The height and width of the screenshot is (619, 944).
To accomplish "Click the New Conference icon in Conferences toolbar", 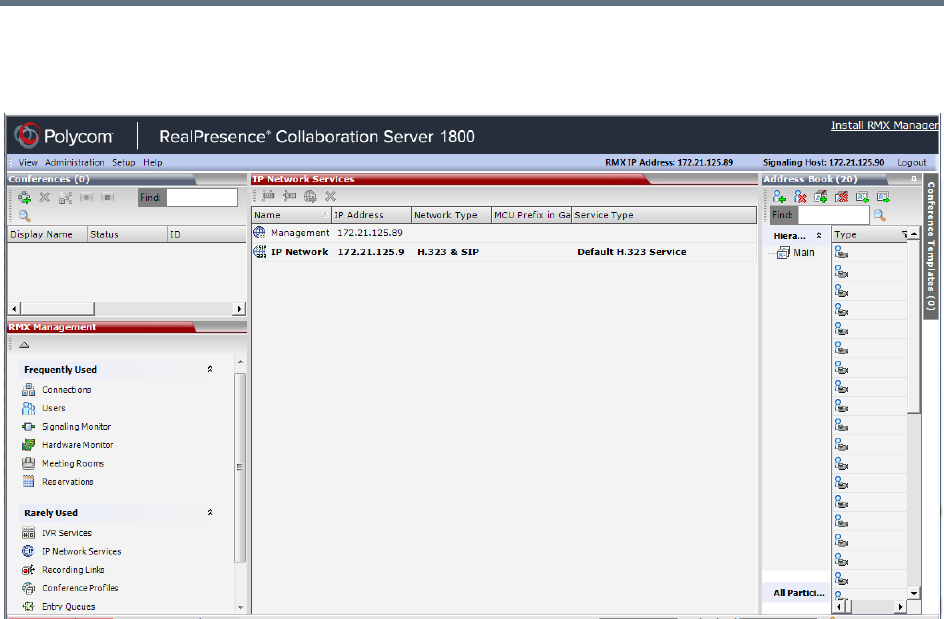I will 25,198.
